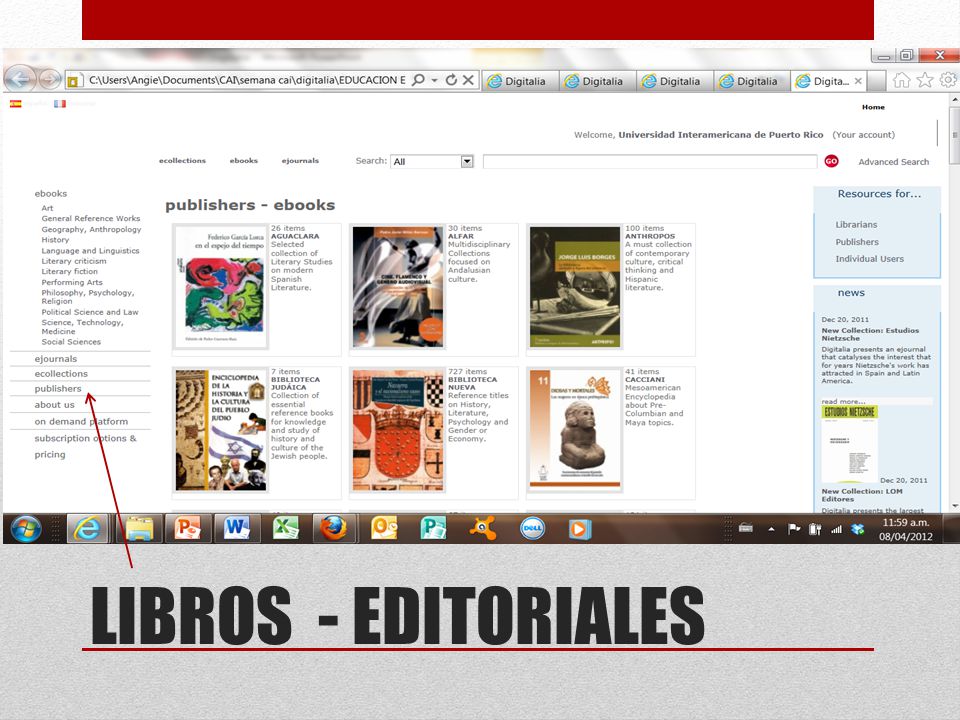Open the Biblioteca Judaica encyclopedia cover
960x720 pixels.
click(x=220, y=430)
